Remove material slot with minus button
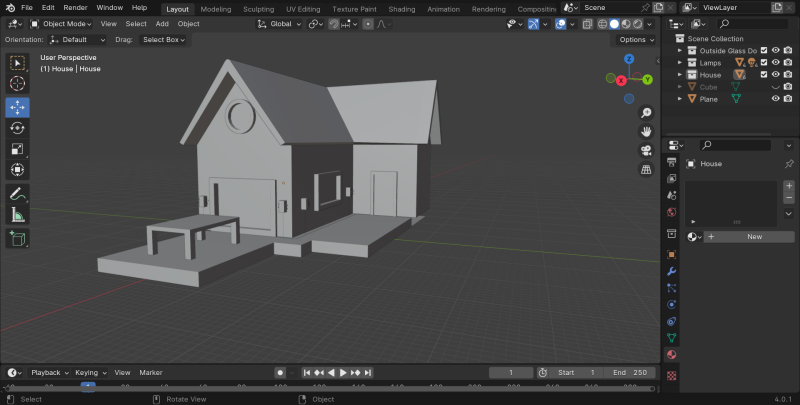The image size is (800, 405). [789, 198]
